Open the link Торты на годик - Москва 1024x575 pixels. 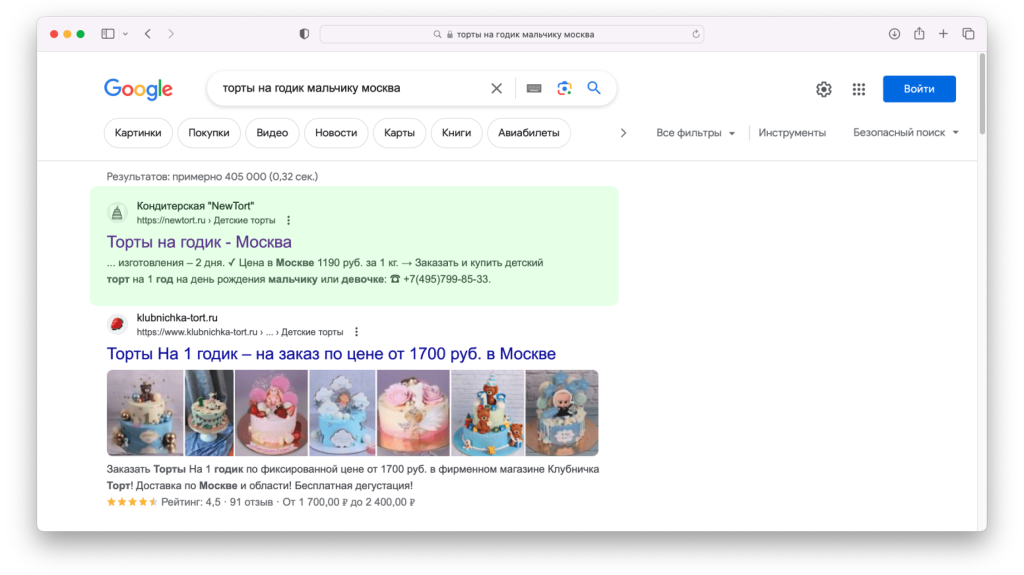(199, 242)
